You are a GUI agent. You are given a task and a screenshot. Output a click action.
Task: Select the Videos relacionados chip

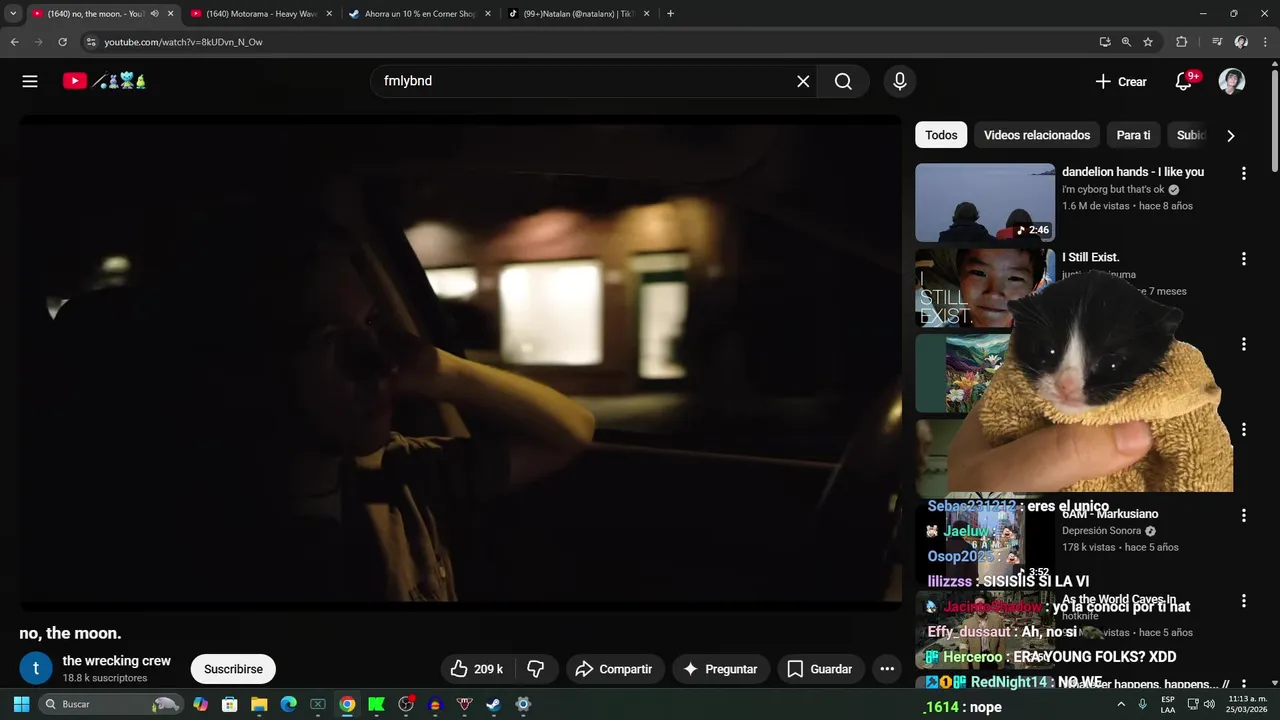1037,135
